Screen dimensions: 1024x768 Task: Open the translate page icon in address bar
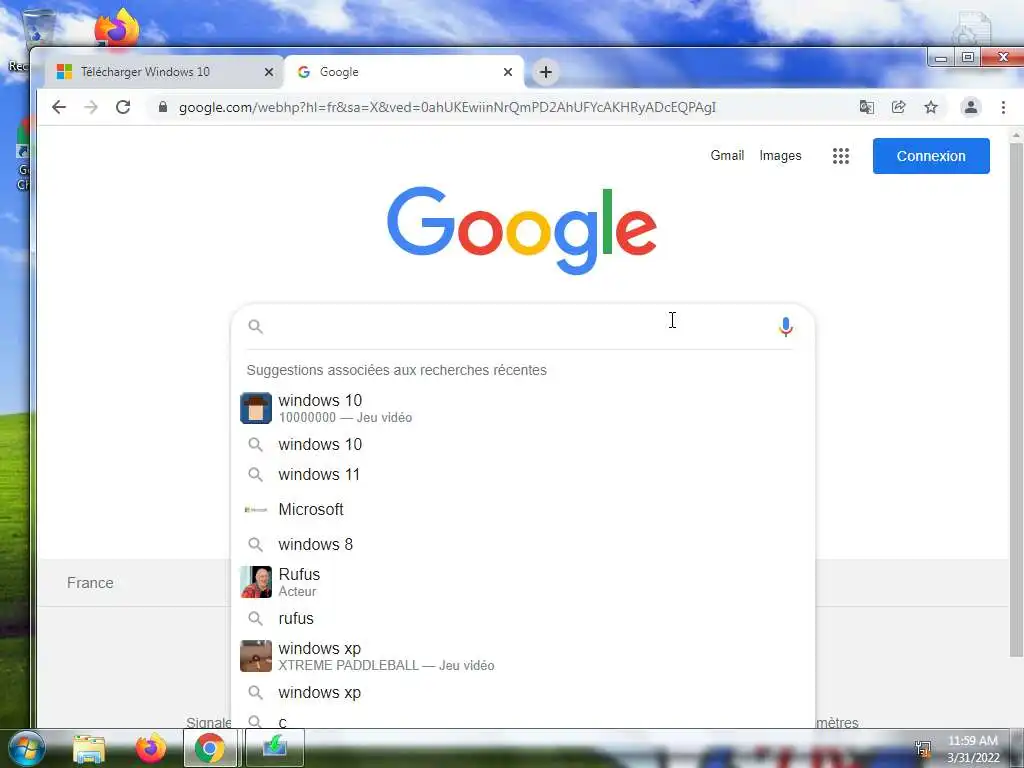click(867, 107)
